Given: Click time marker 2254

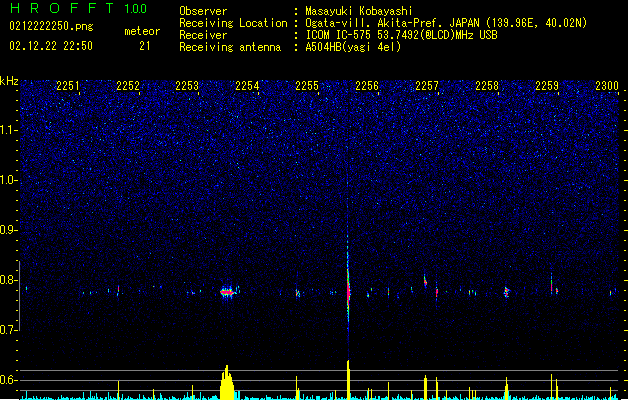Looking at the screenshot, I should click(x=247, y=85).
